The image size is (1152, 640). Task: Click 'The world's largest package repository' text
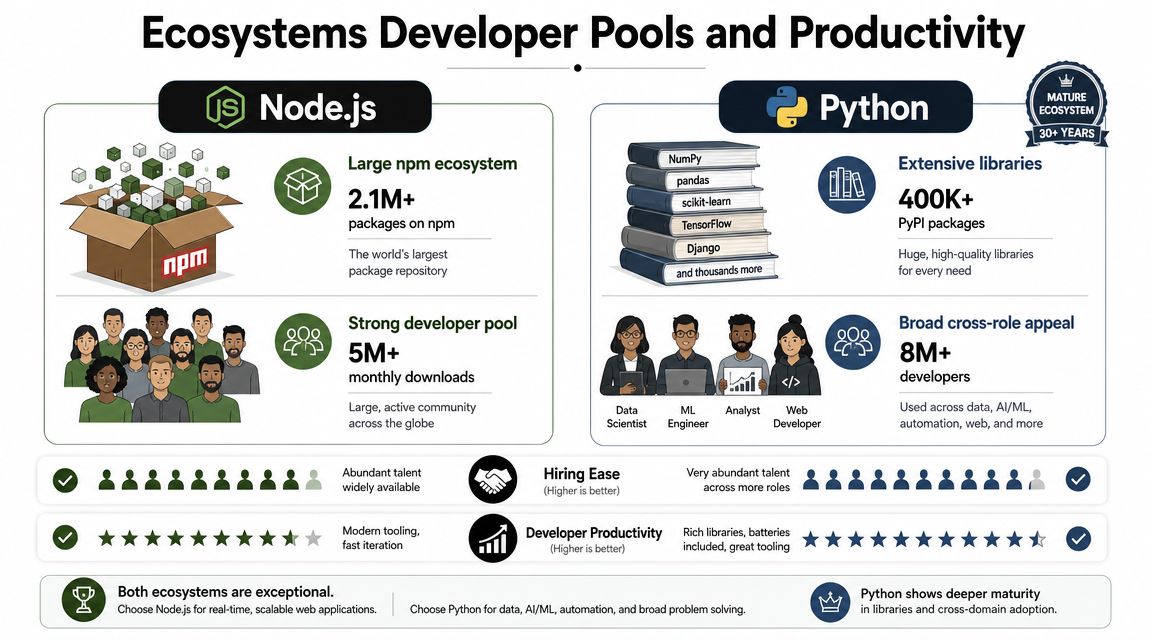tap(397, 262)
